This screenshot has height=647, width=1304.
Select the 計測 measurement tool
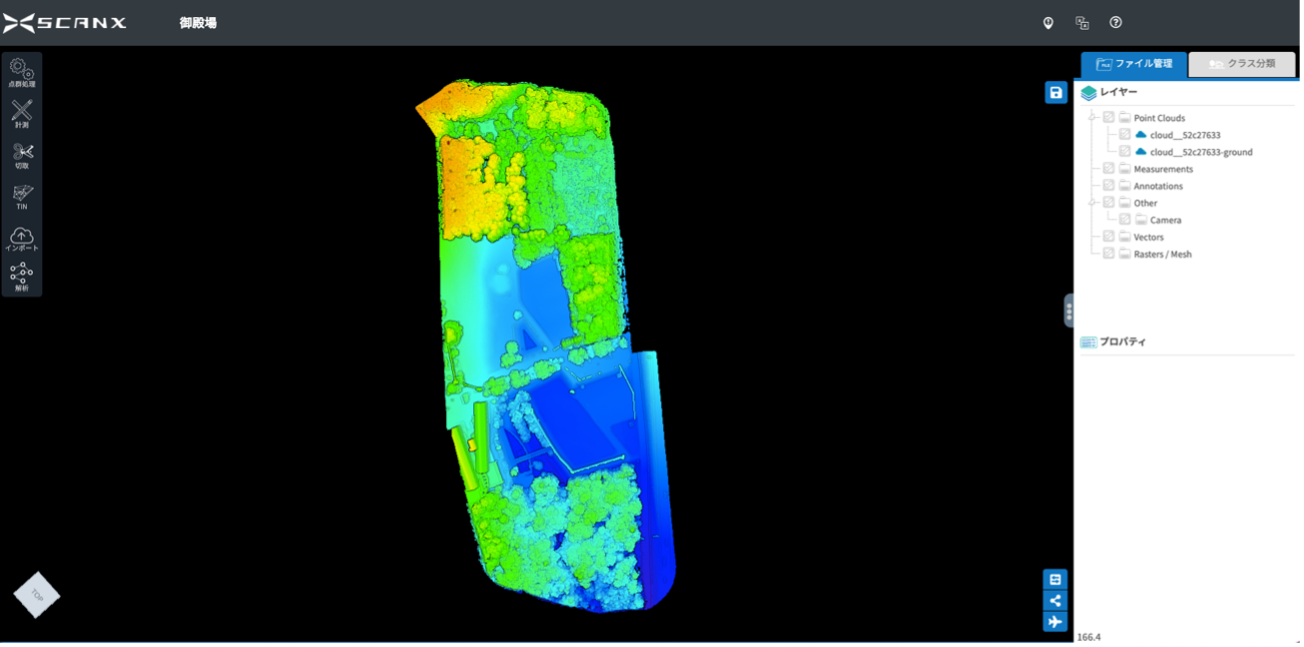point(21,113)
